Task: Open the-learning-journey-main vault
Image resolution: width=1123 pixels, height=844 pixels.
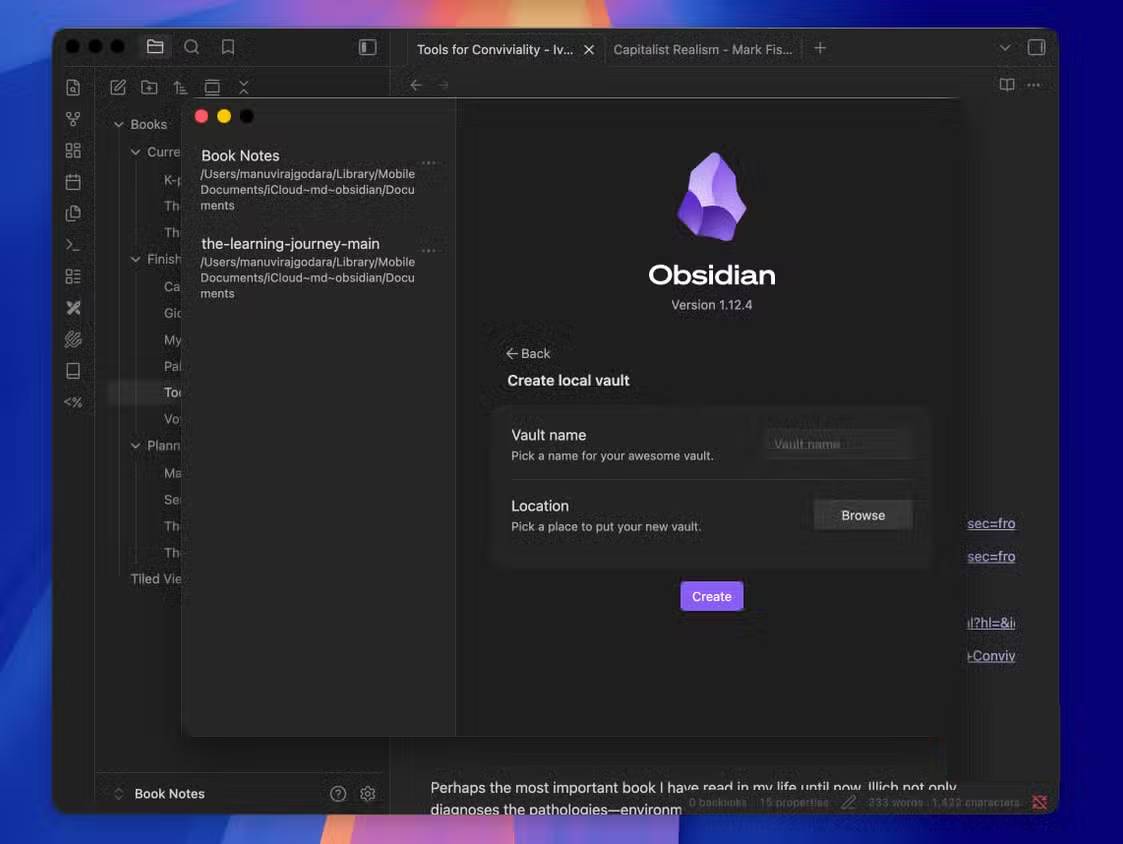Action: tap(308, 268)
